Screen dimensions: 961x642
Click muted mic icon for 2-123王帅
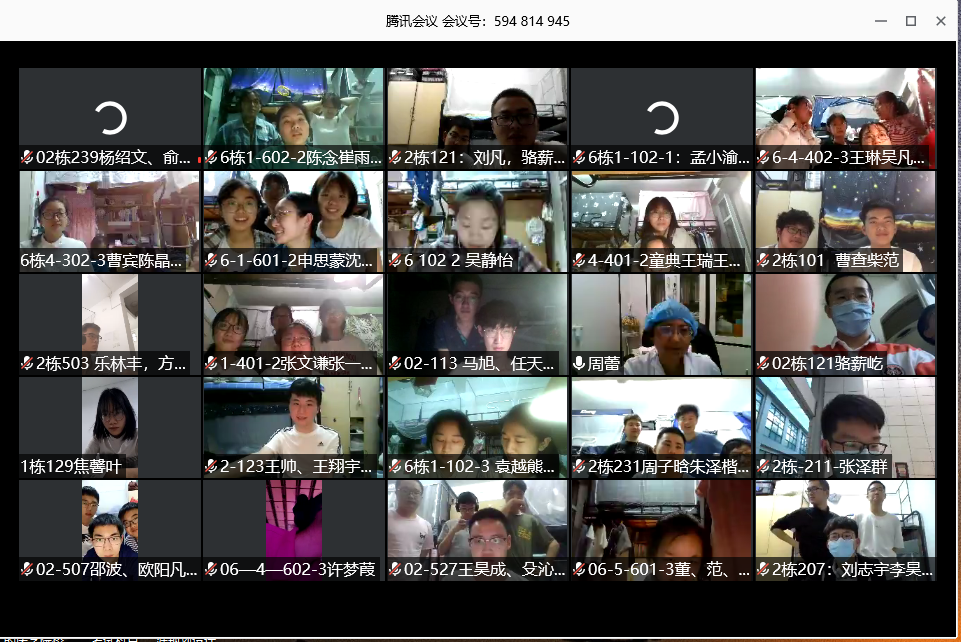211,467
